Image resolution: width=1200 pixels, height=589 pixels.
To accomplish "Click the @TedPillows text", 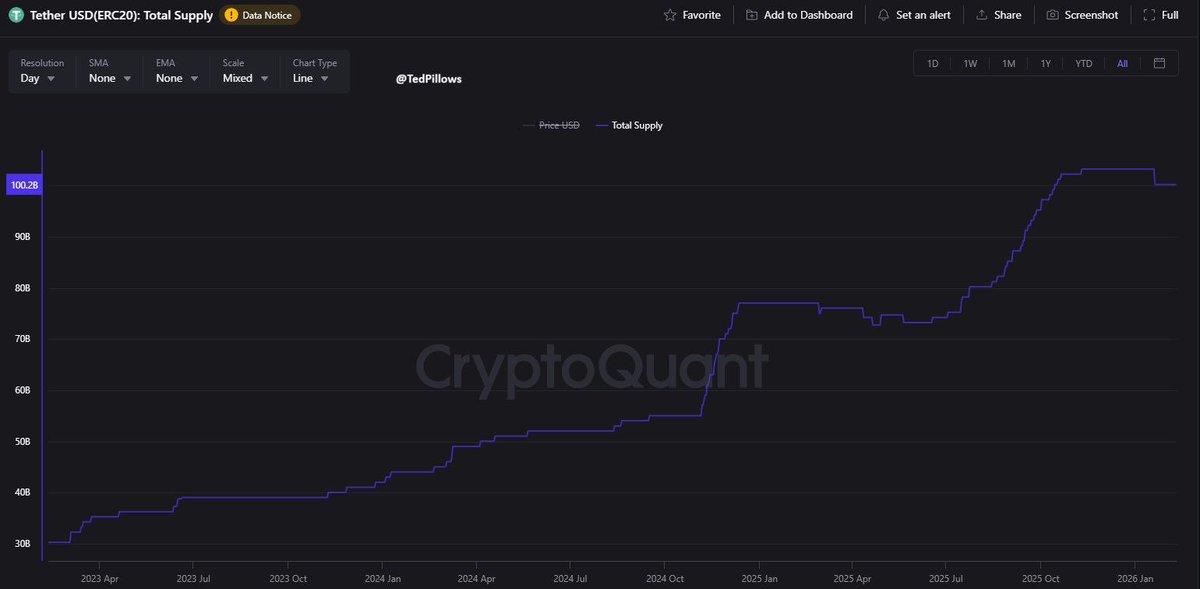I will [x=429, y=78].
